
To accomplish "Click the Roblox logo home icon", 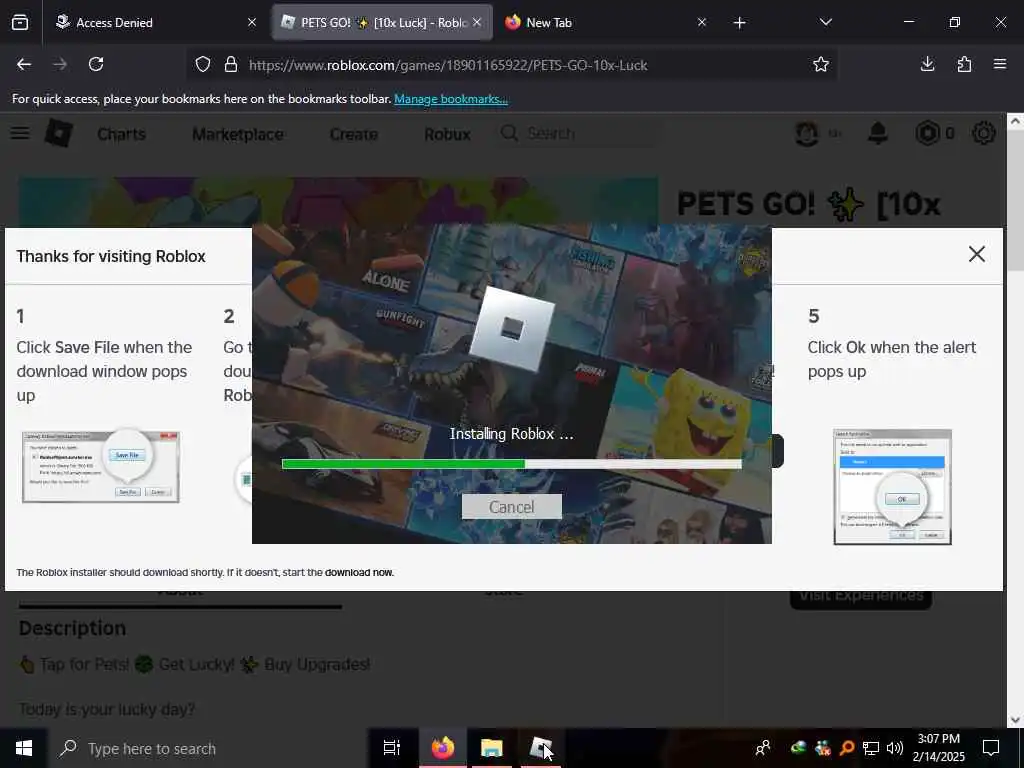I will click(59, 133).
